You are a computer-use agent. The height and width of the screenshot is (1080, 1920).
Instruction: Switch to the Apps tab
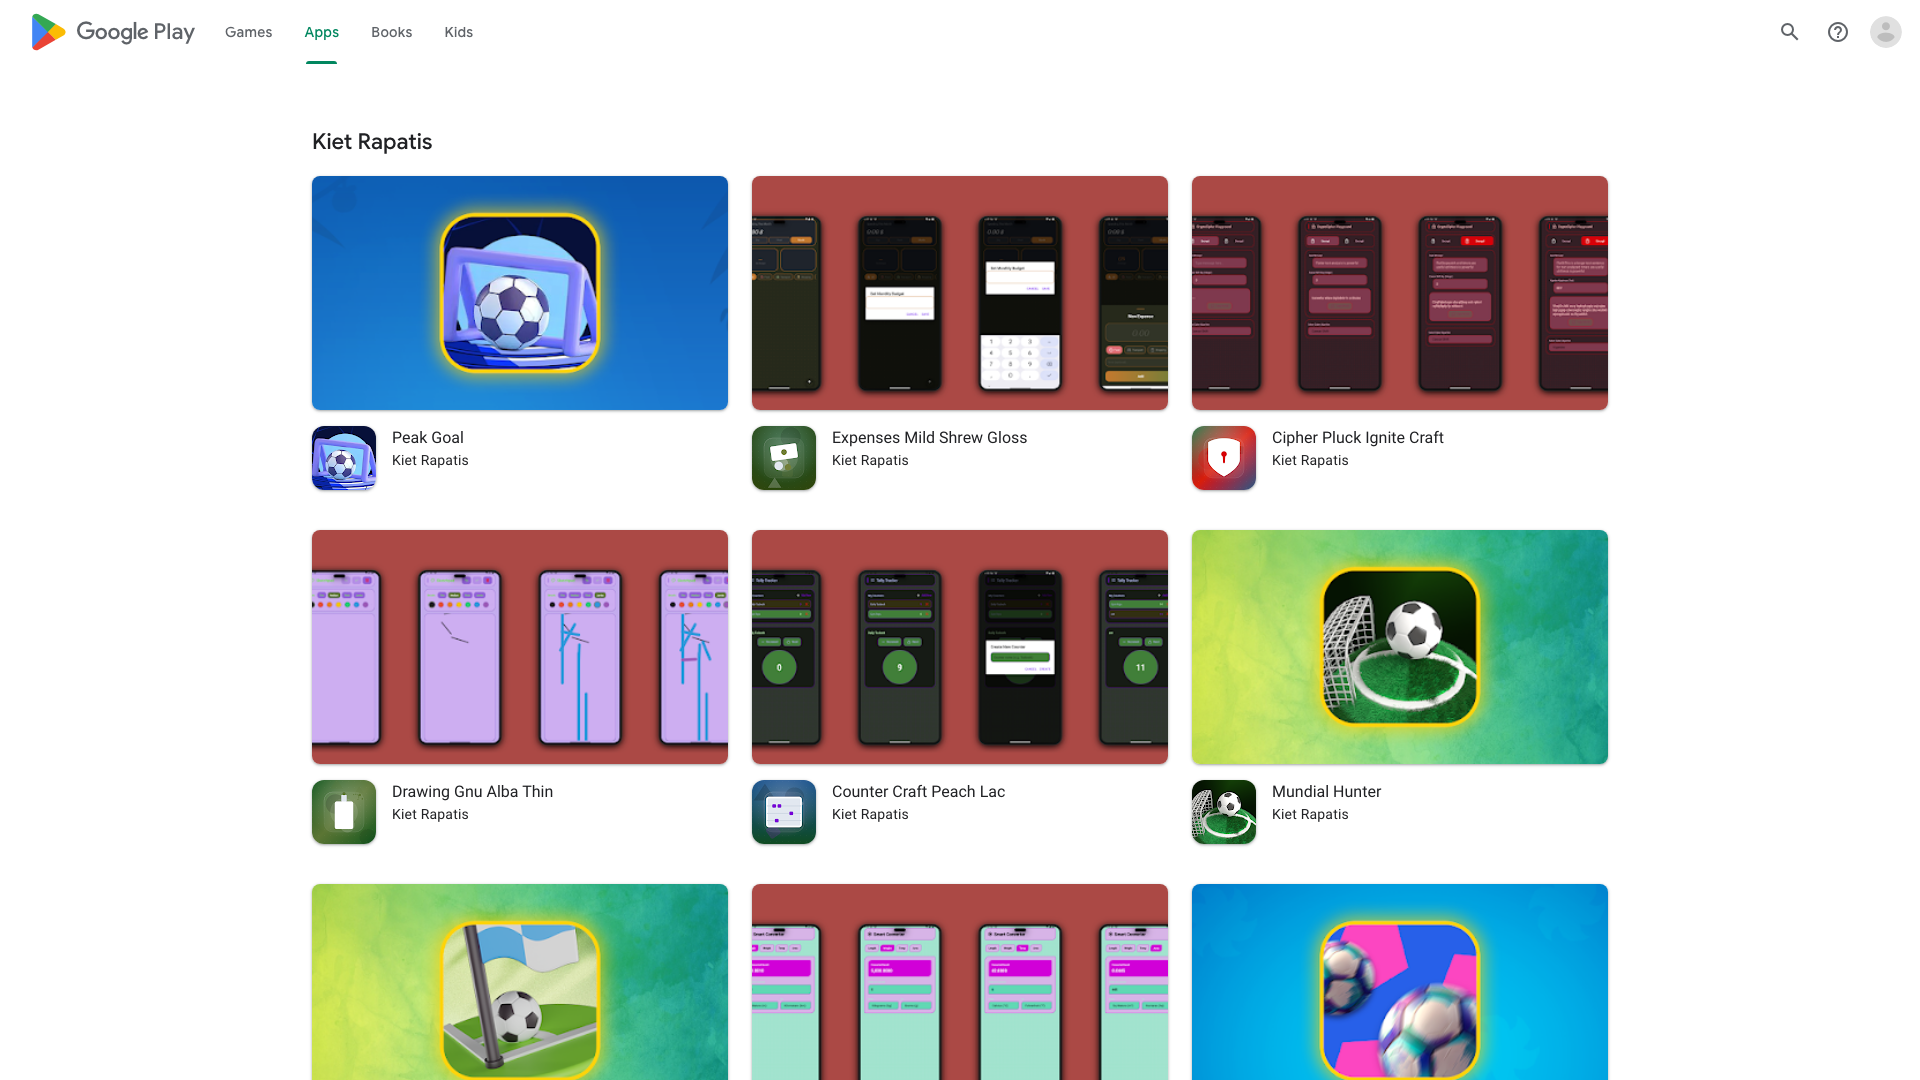(x=322, y=32)
